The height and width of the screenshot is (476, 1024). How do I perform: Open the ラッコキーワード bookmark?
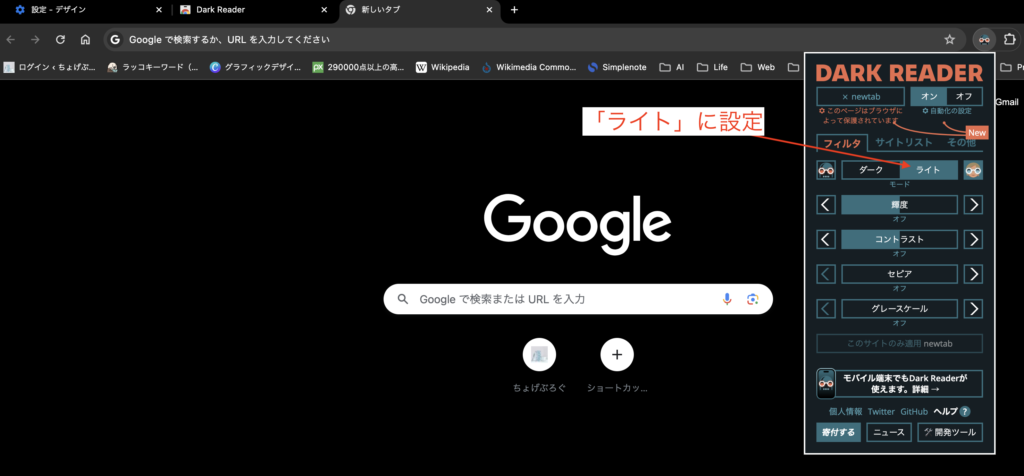(x=153, y=67)
